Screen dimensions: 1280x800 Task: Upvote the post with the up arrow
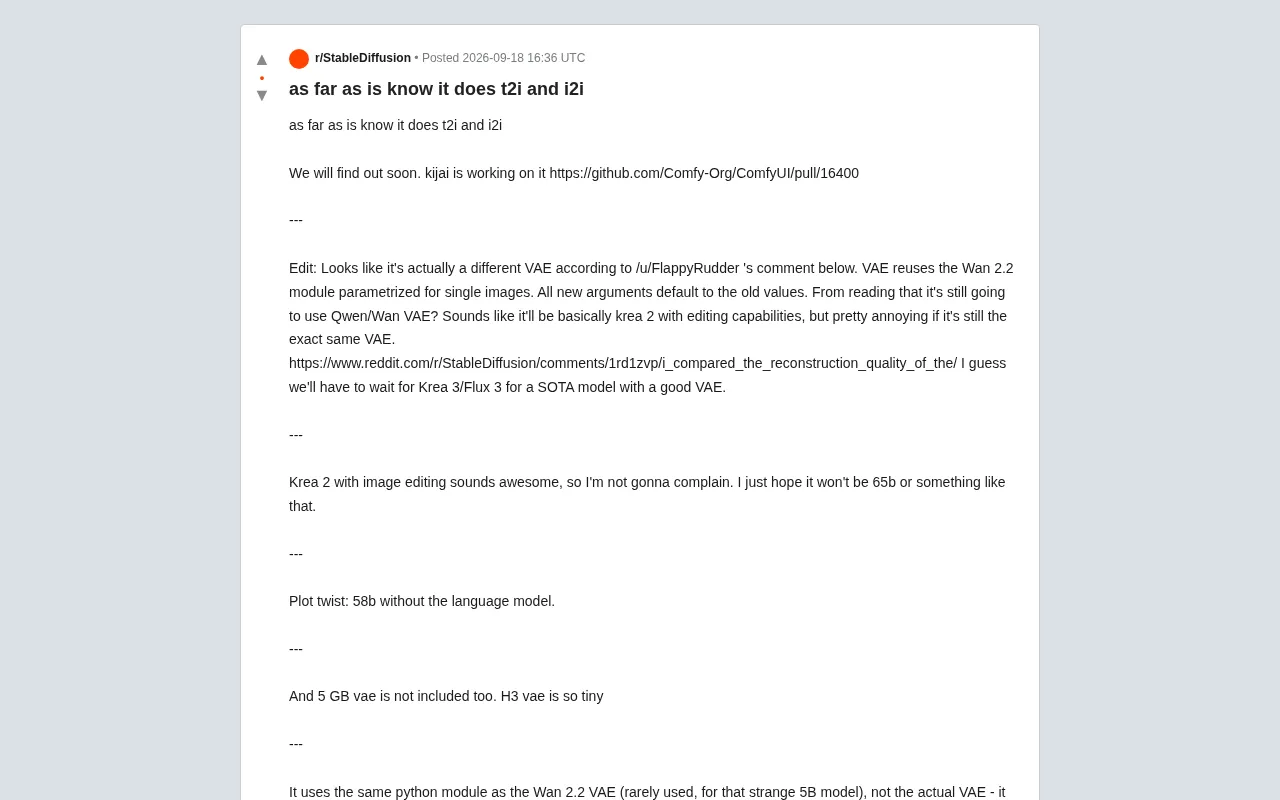click(262, 60)
